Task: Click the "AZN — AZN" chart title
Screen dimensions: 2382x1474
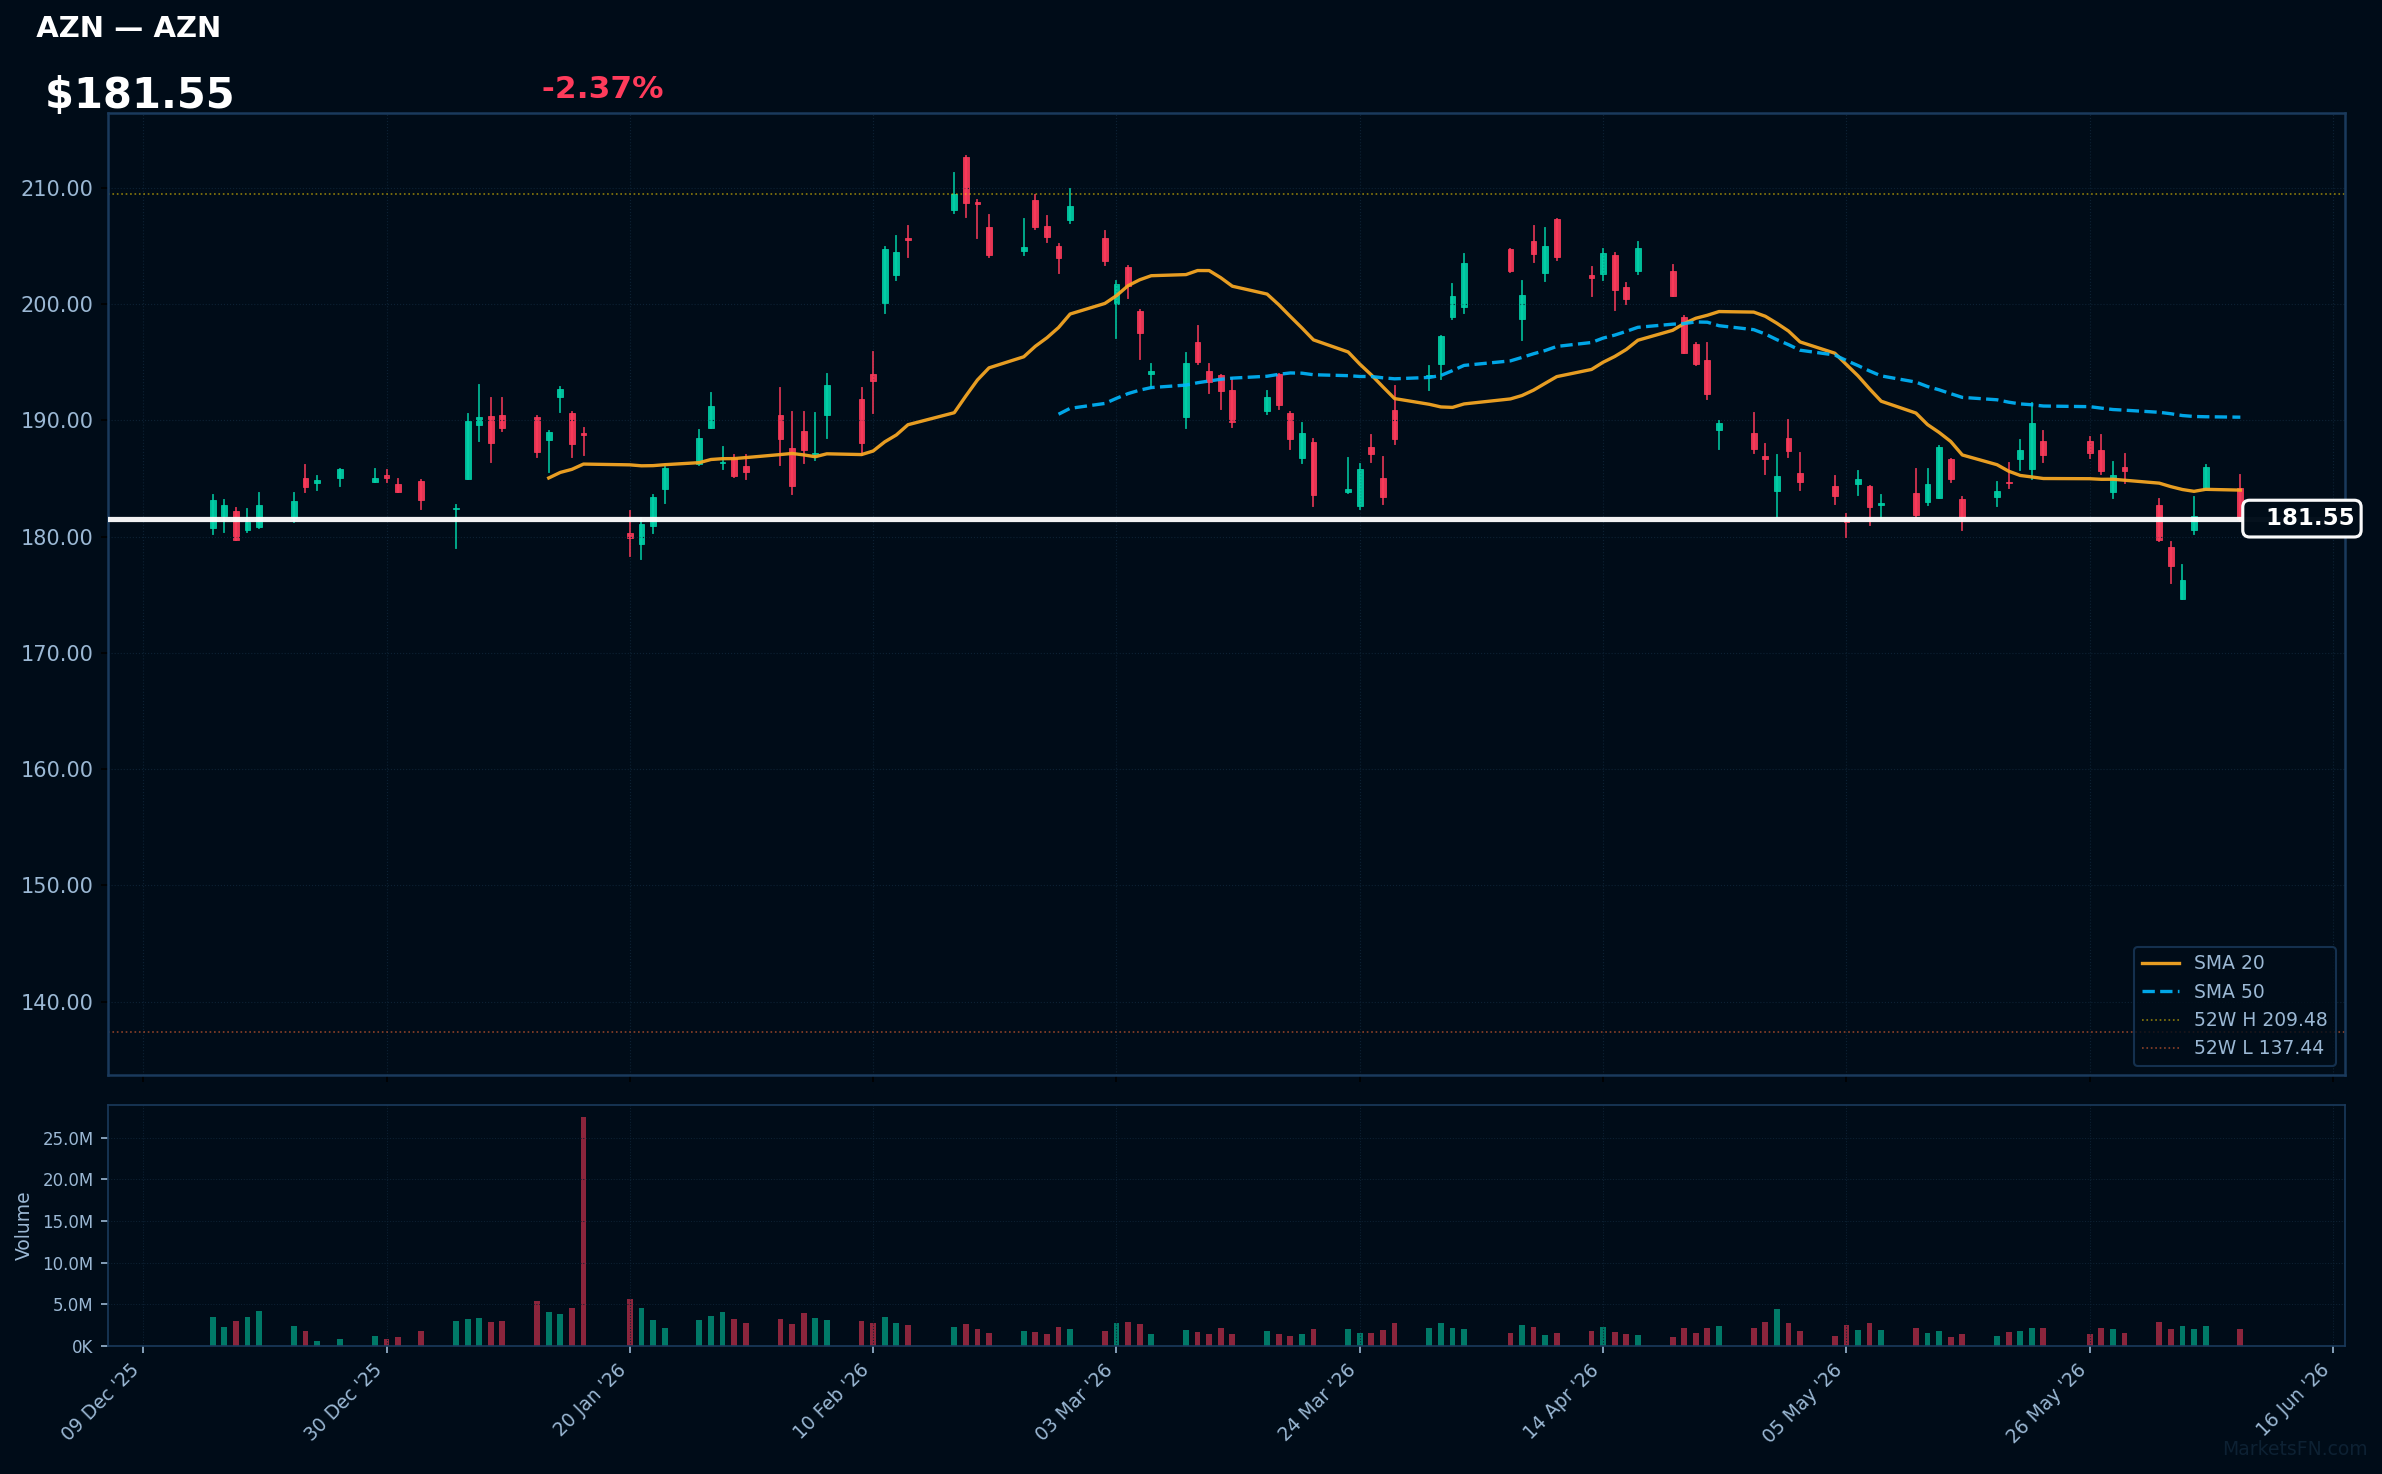Action: pos(128,28)
